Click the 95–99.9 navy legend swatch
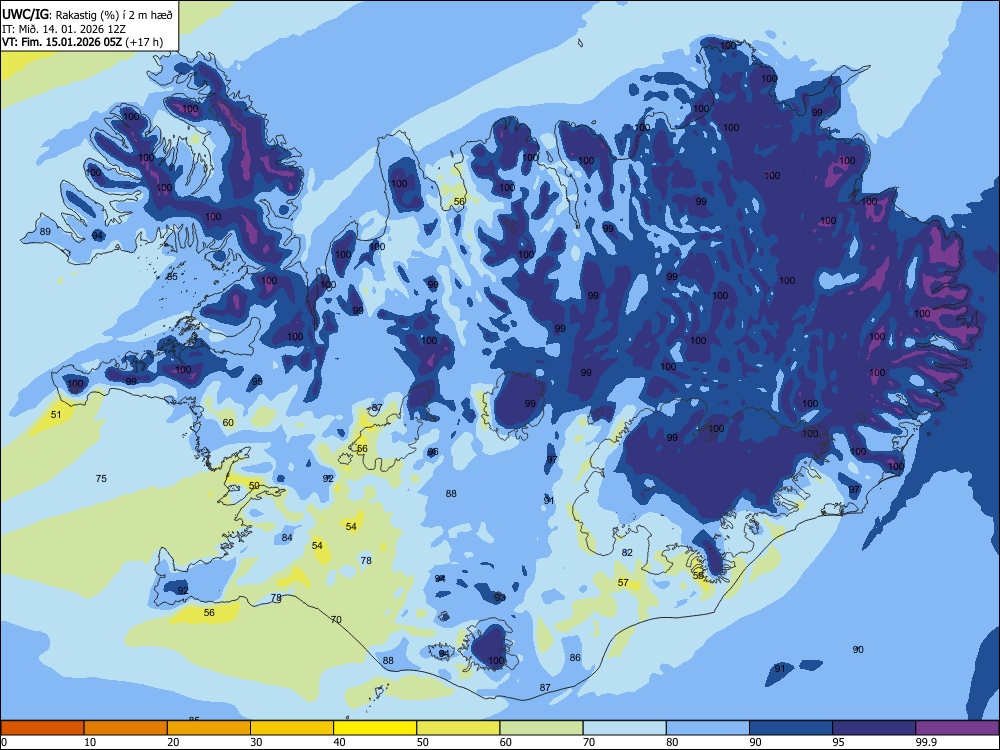This screenshot has height=750, width=1000. pyautogui.click(x=874, y=728)
